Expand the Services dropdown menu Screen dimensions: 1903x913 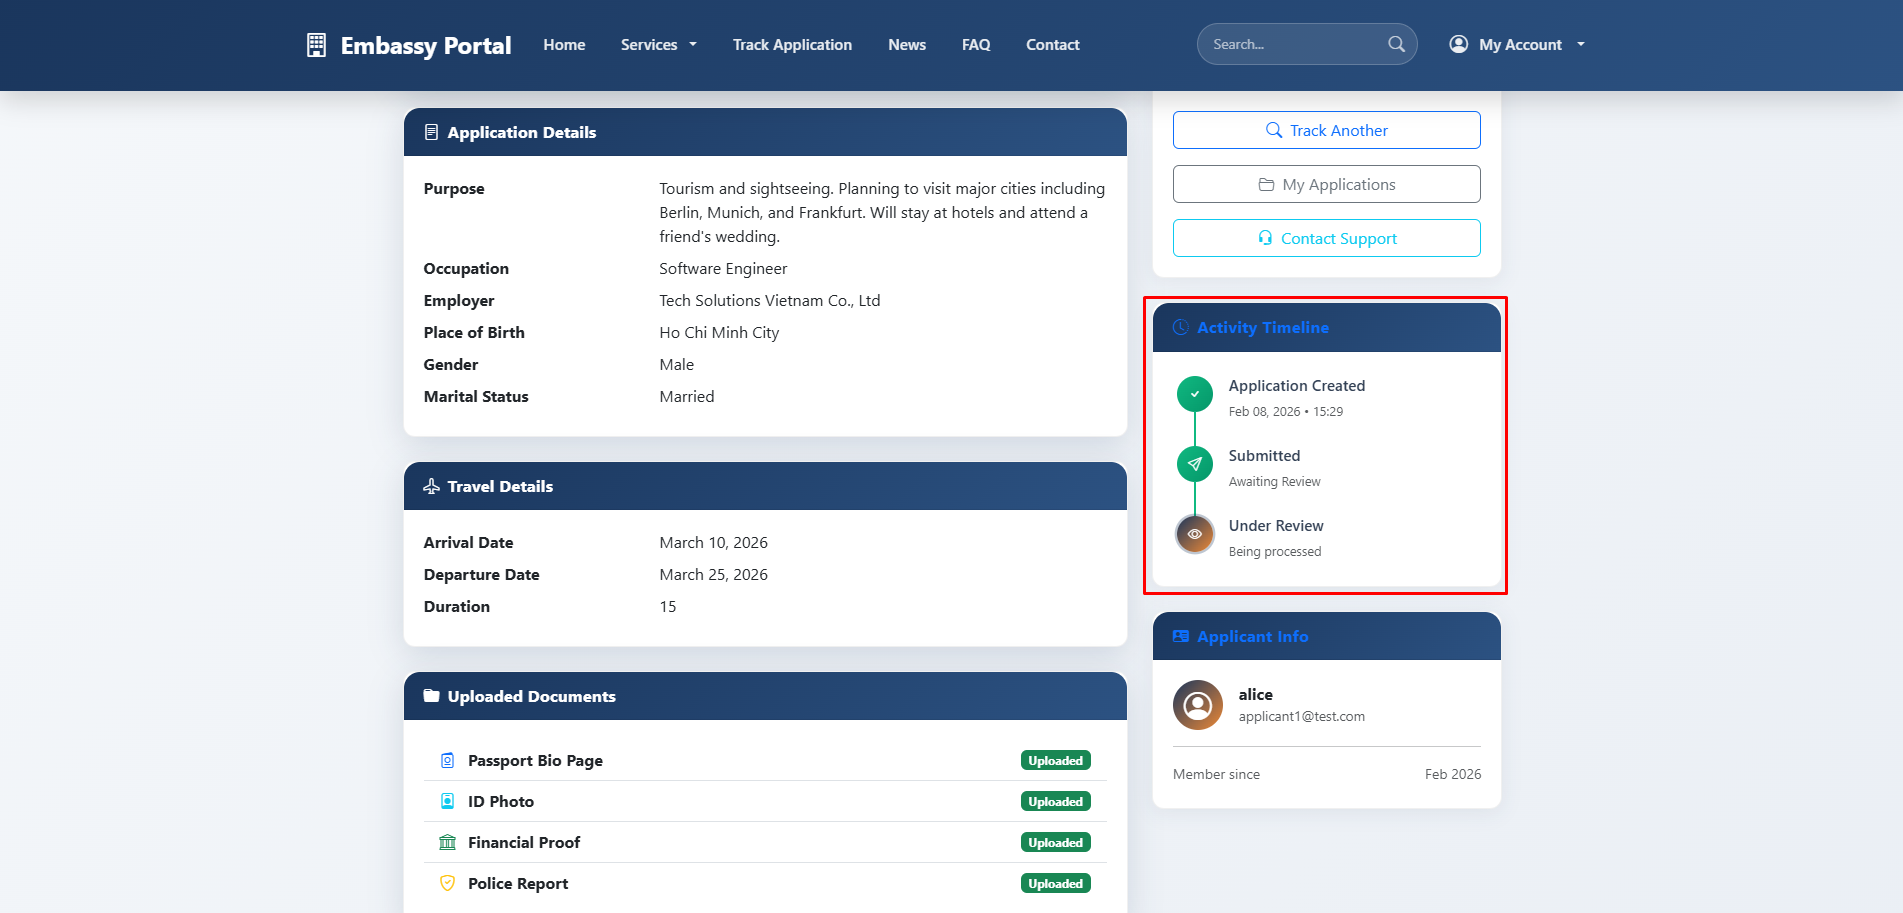[658, 45]
